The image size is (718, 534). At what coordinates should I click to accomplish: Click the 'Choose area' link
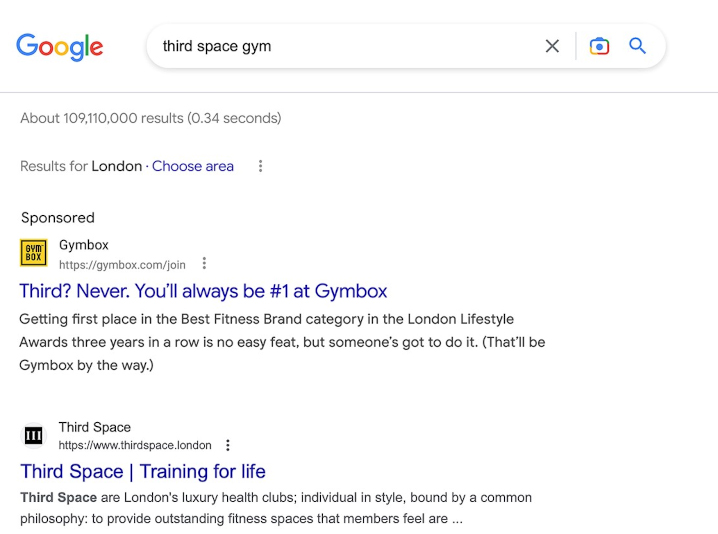click(193, 166)
